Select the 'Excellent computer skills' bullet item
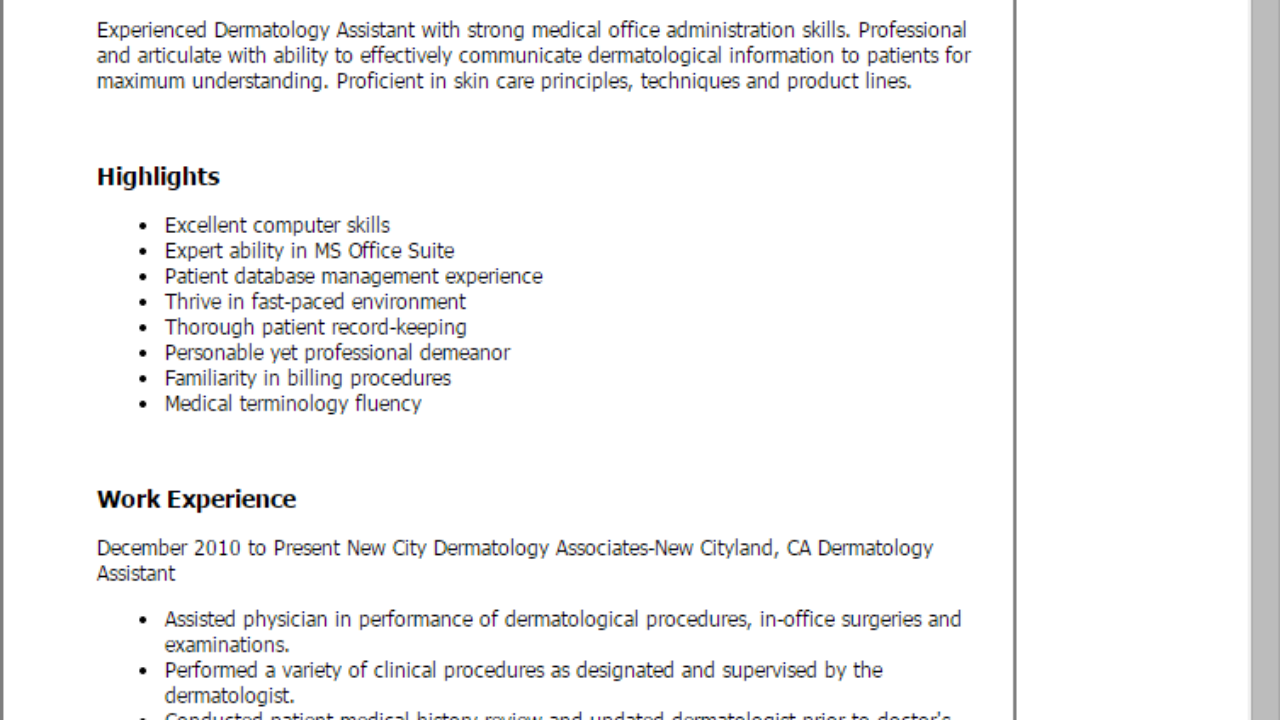 pyautogui.click(x=277, y=226)
